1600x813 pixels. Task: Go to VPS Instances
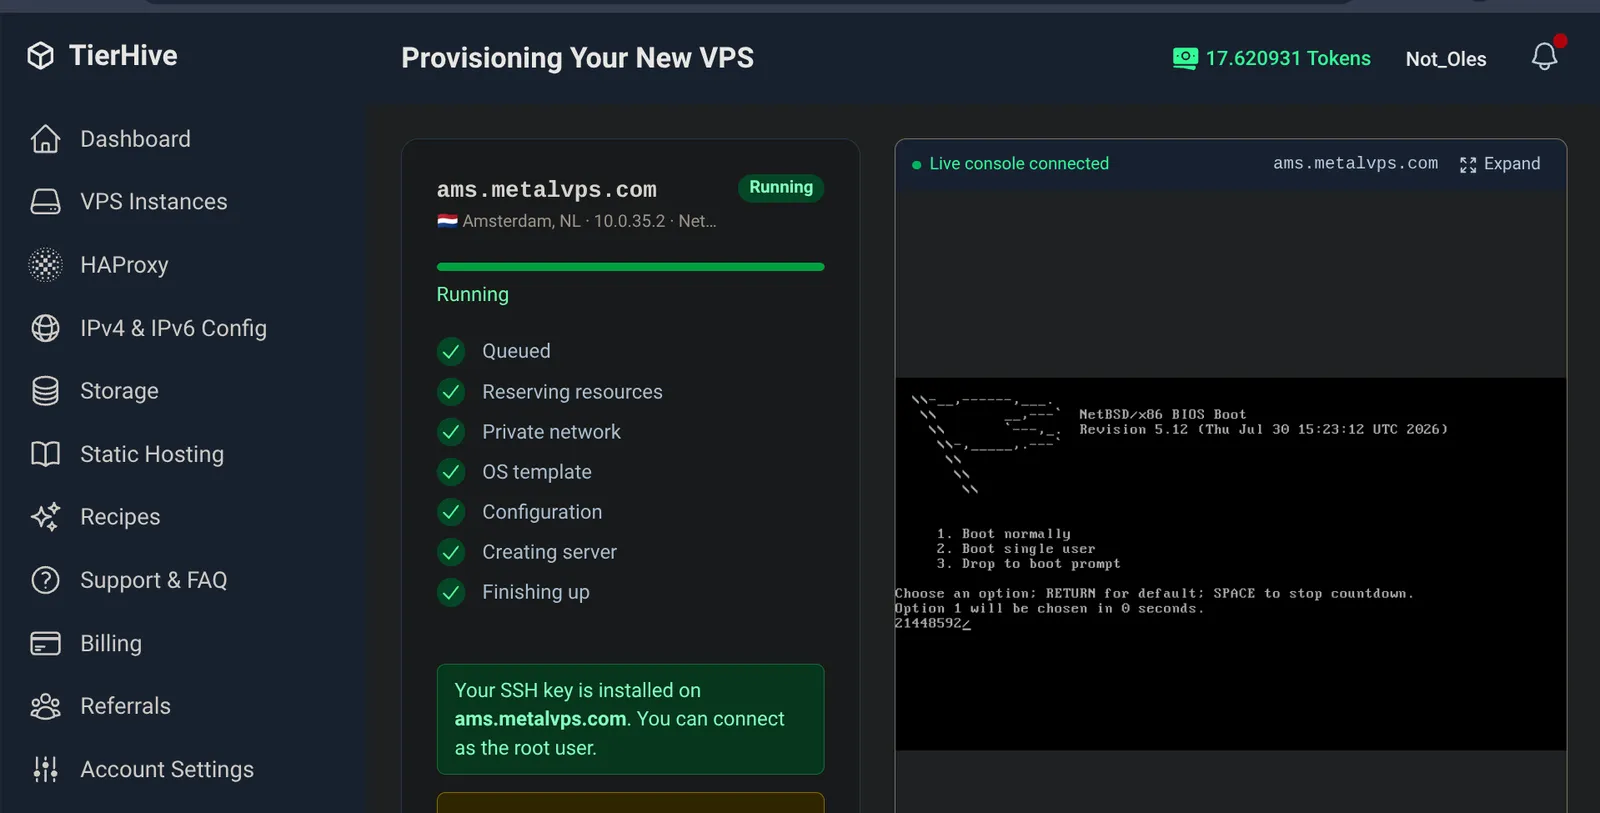click(x=154, y=202)
